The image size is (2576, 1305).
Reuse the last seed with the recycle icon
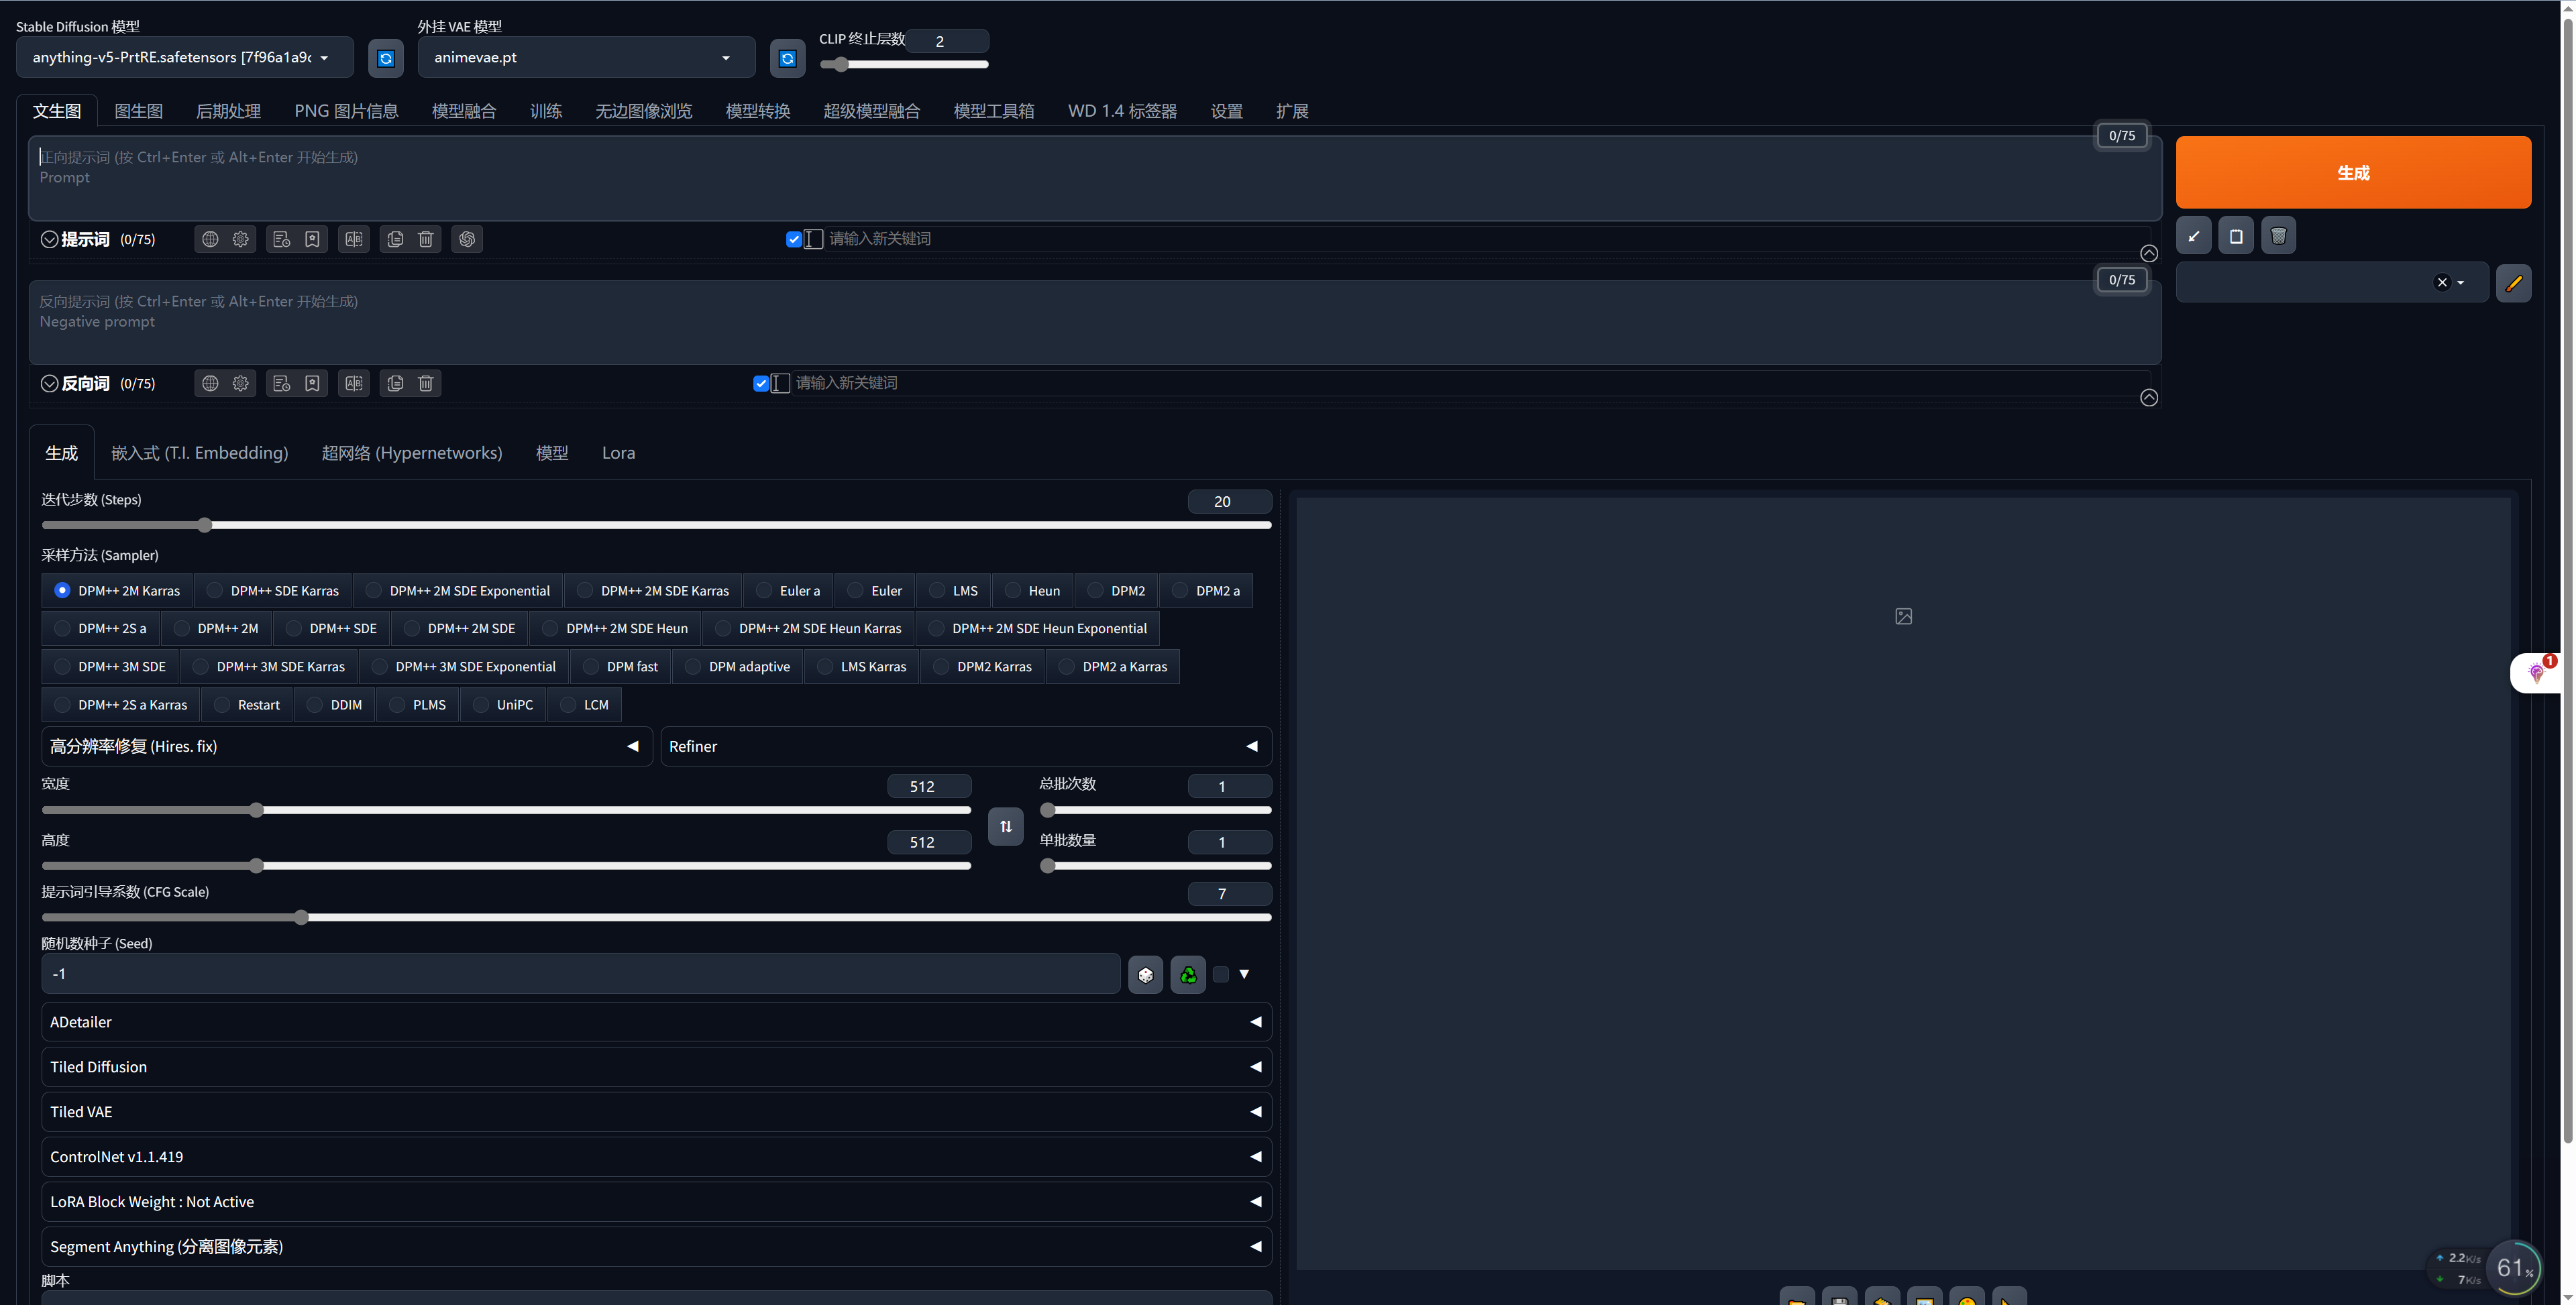click(x=1188, y=975)
